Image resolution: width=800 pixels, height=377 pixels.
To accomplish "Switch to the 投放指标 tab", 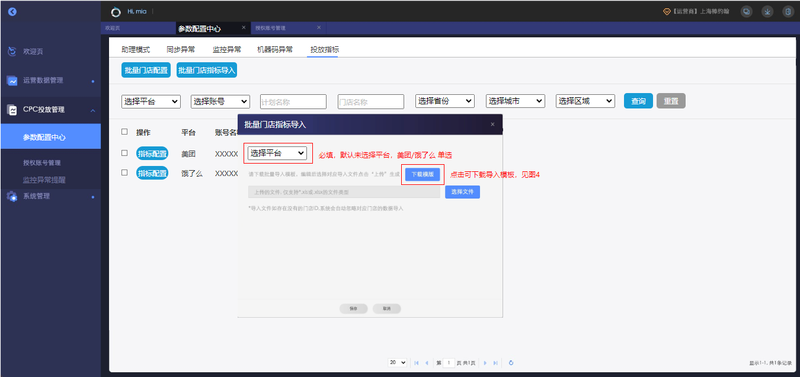I will [x=324, y=49].
